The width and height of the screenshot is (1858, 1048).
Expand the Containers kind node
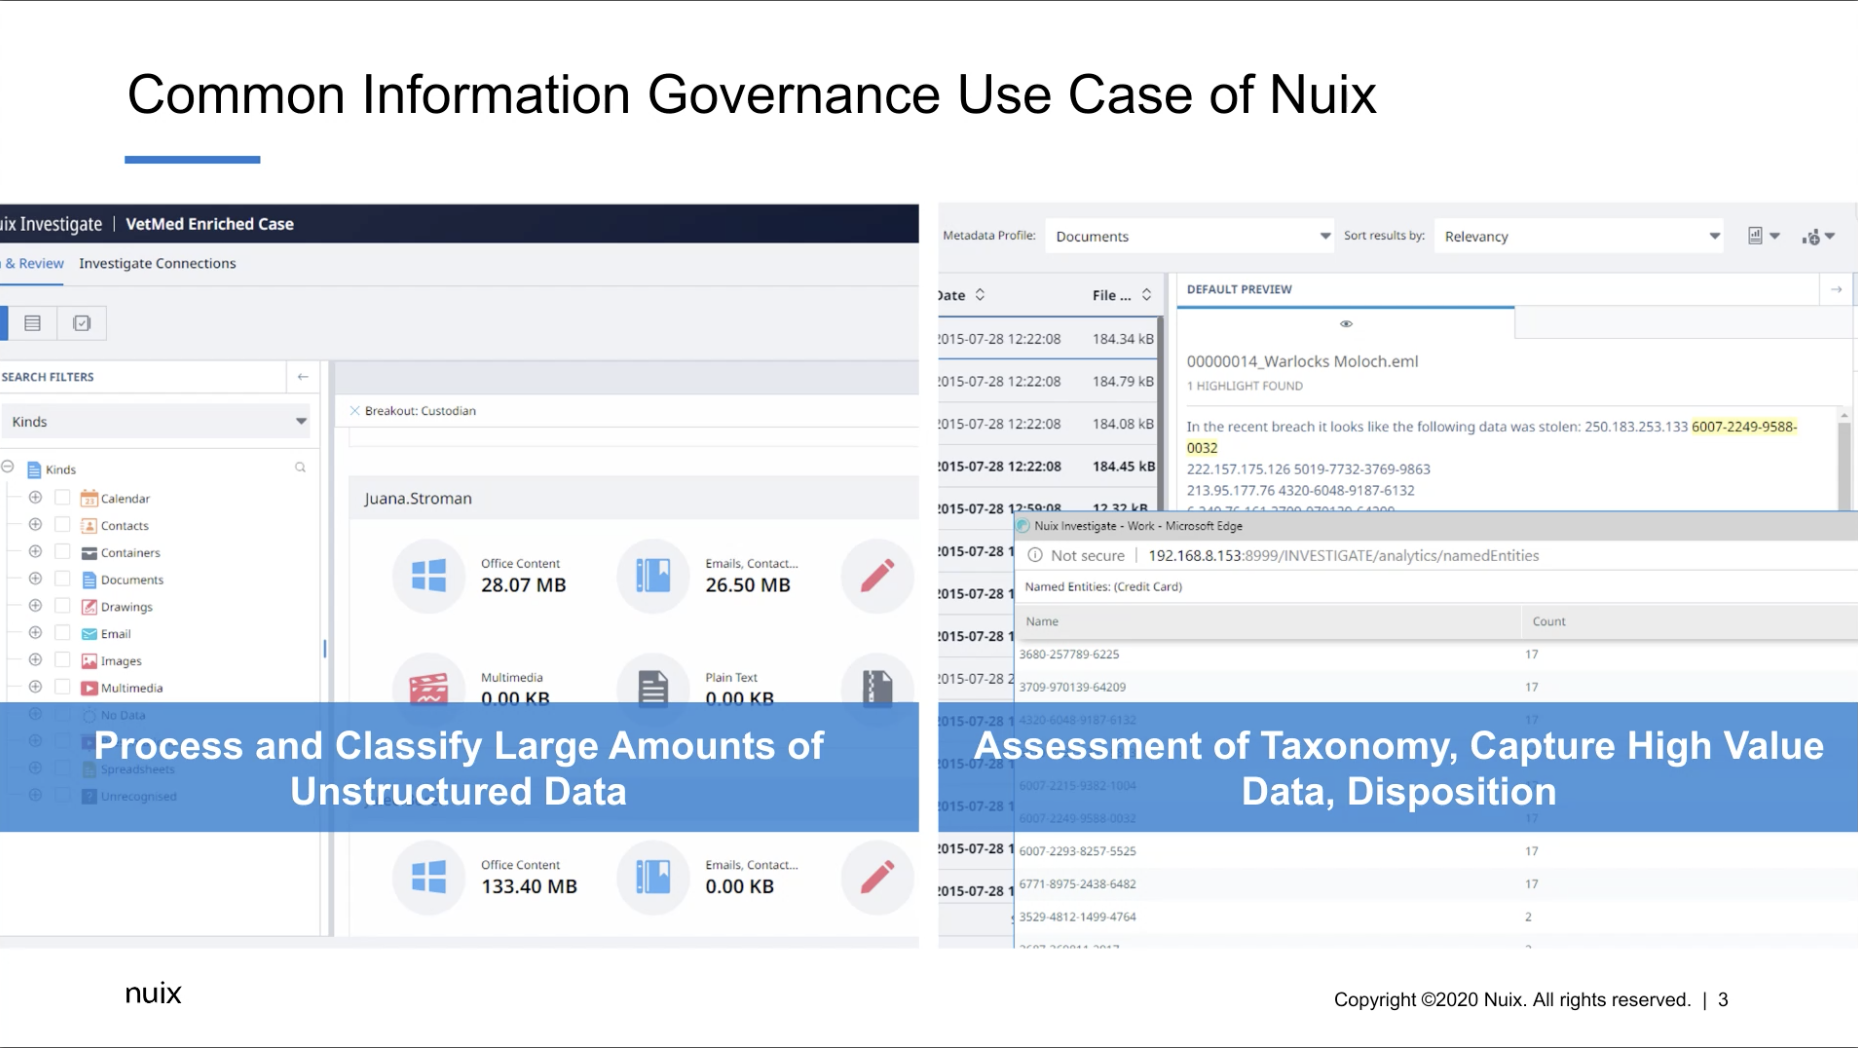click(35, 552)
